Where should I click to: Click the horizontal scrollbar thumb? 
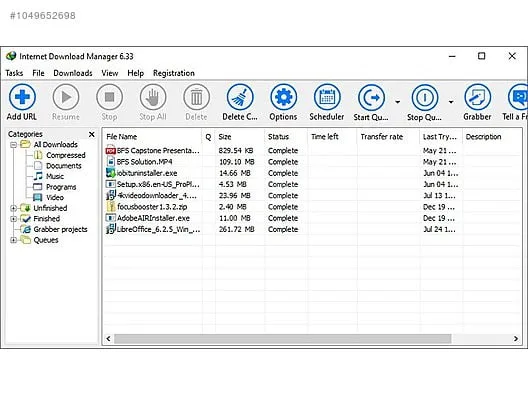click(283, 339)
